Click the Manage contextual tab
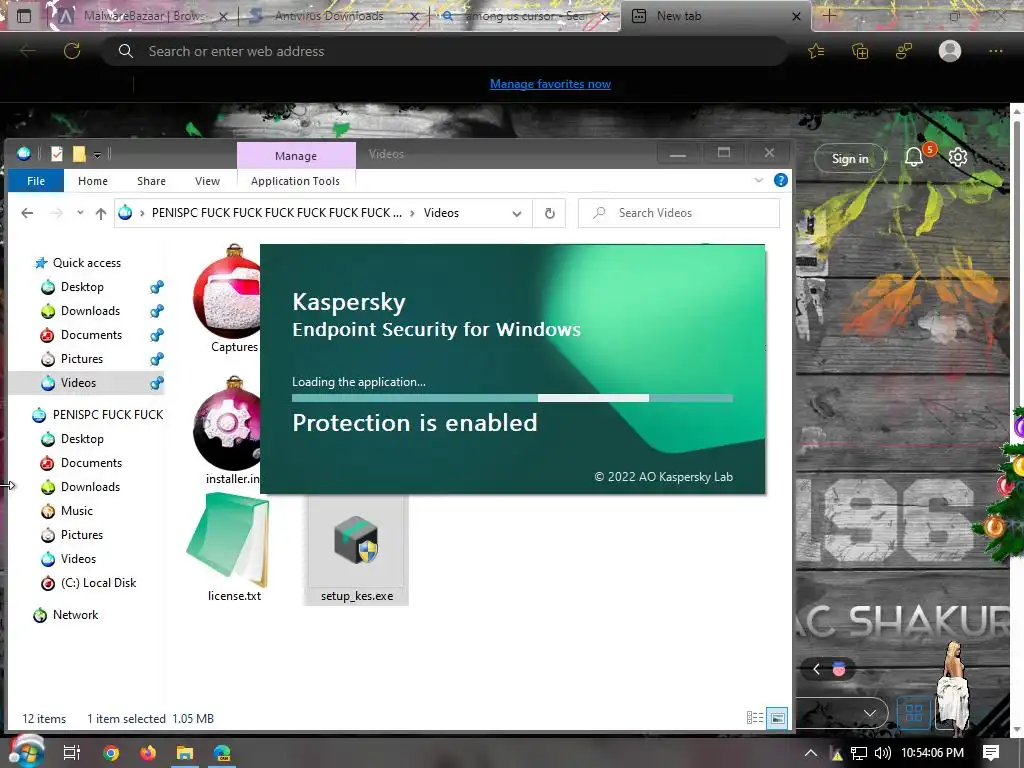Viewport: 1024px width, 768px height. 296,156
